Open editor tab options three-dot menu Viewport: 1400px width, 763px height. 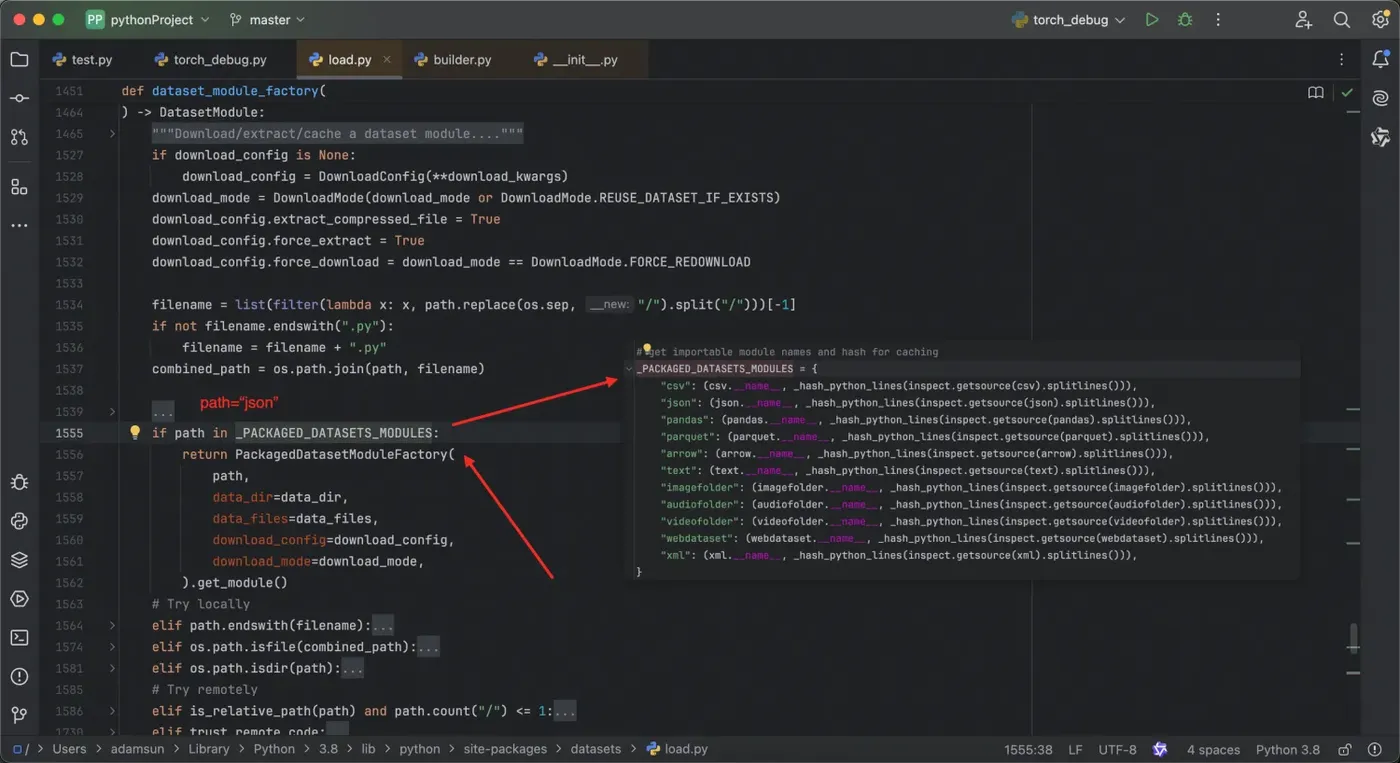tap(1342, 60)
